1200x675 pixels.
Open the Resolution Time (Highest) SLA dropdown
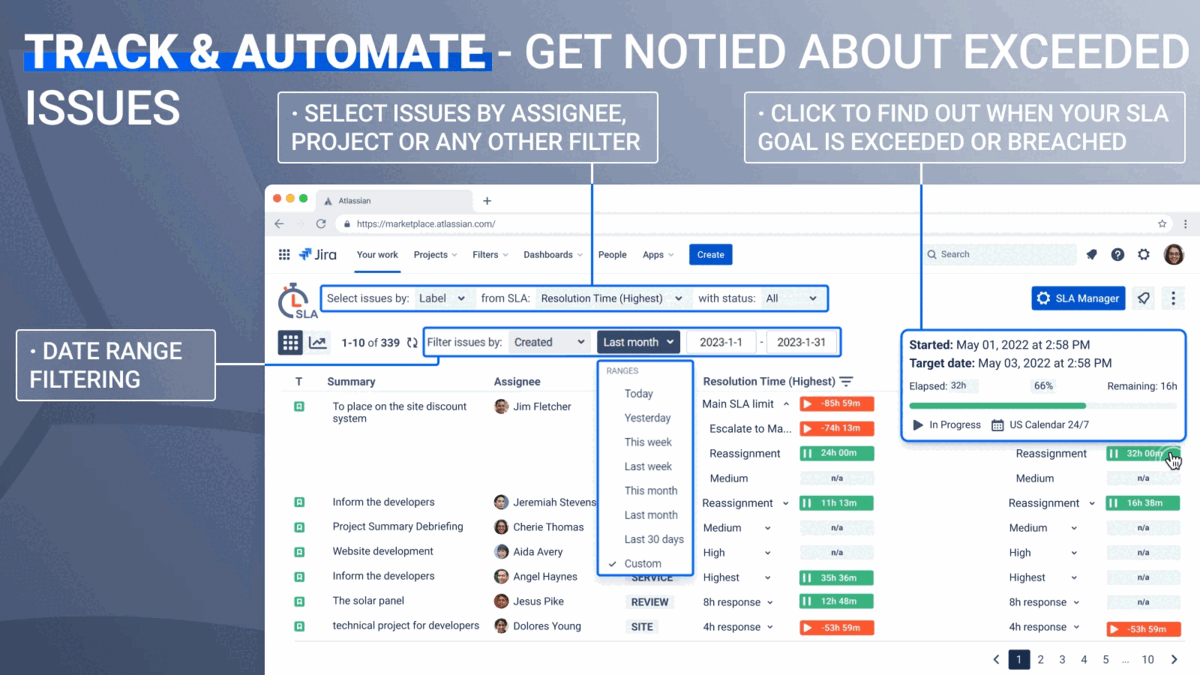click(x=611, y=298)
